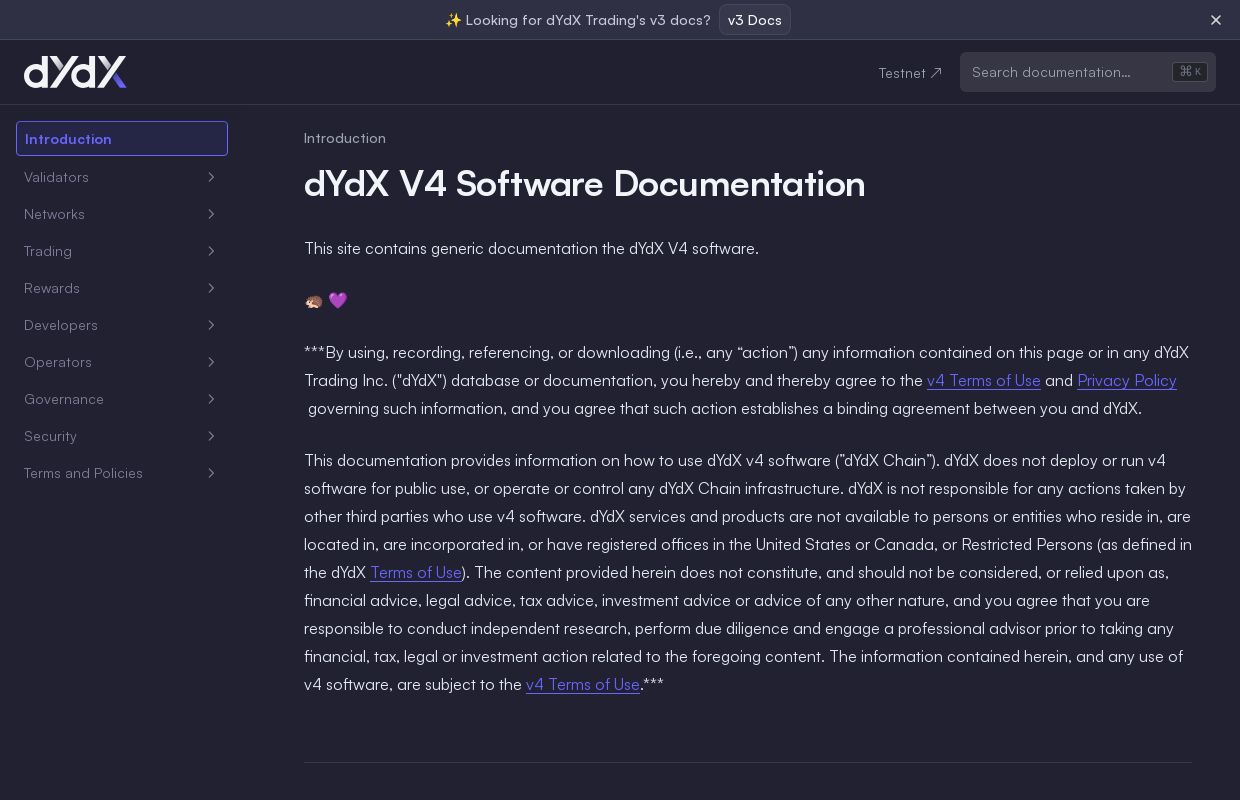Dismiss the v3 docs announcement banner

point(1216,20)
